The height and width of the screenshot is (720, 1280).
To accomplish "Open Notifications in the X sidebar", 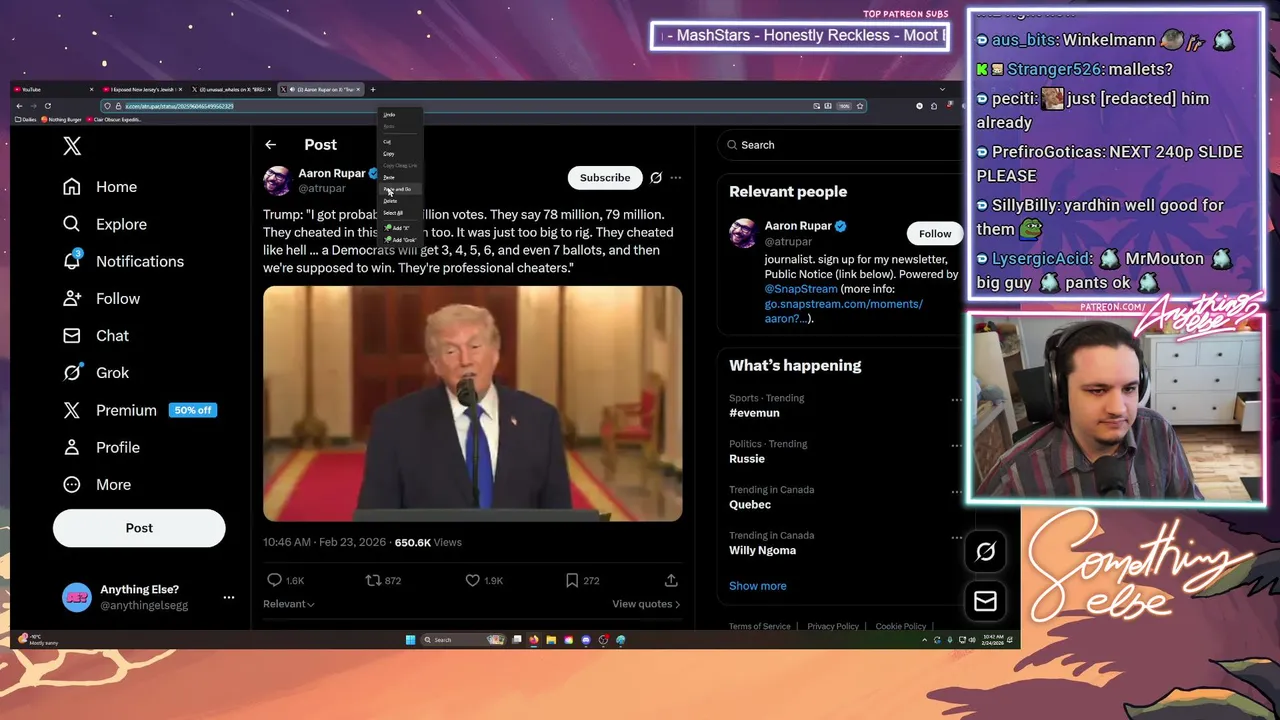I will 123,261.
